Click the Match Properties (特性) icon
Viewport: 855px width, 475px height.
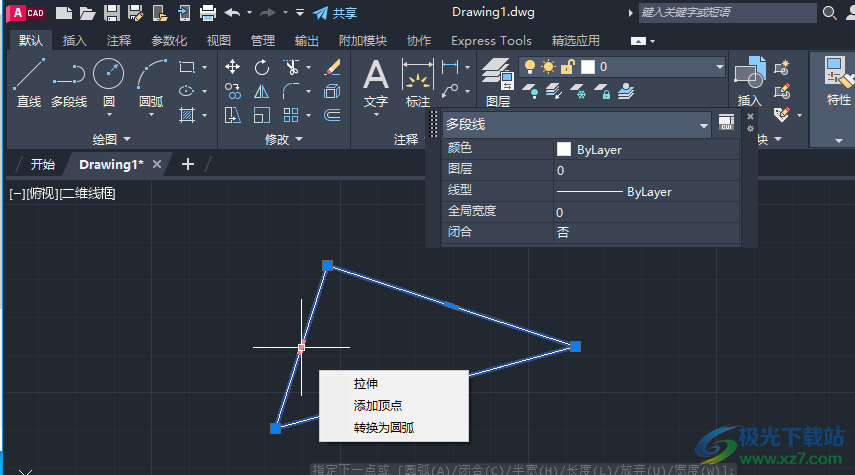[x=838, y=81]
